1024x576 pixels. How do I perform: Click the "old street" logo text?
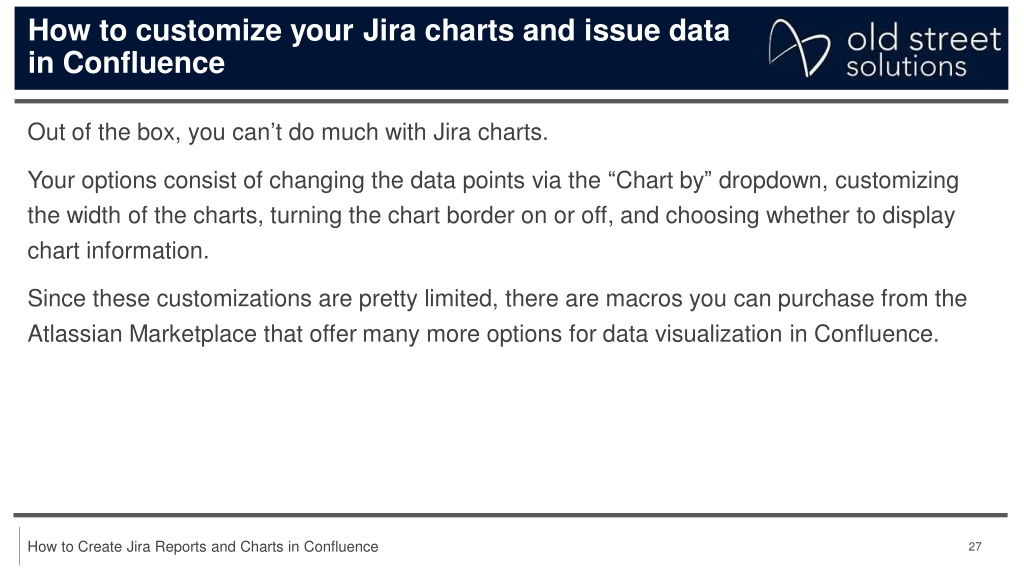click(923, 39)
